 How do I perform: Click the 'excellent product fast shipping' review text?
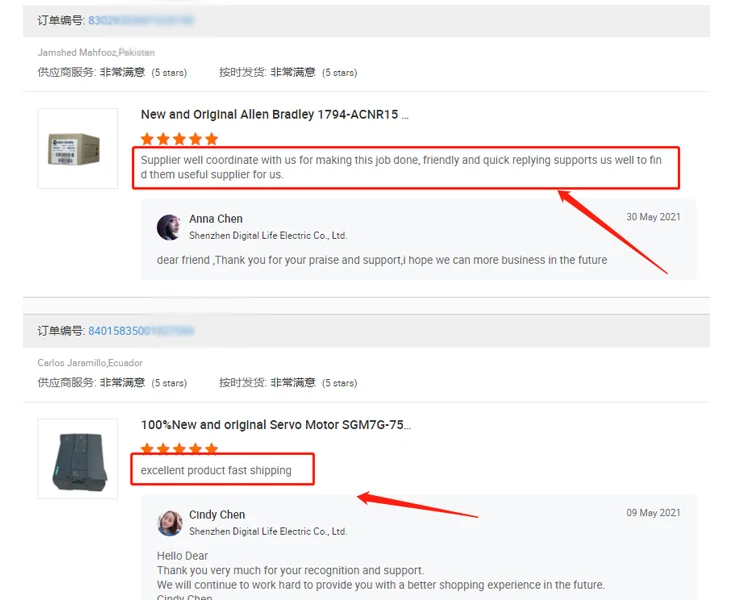(x=216, y=470)
